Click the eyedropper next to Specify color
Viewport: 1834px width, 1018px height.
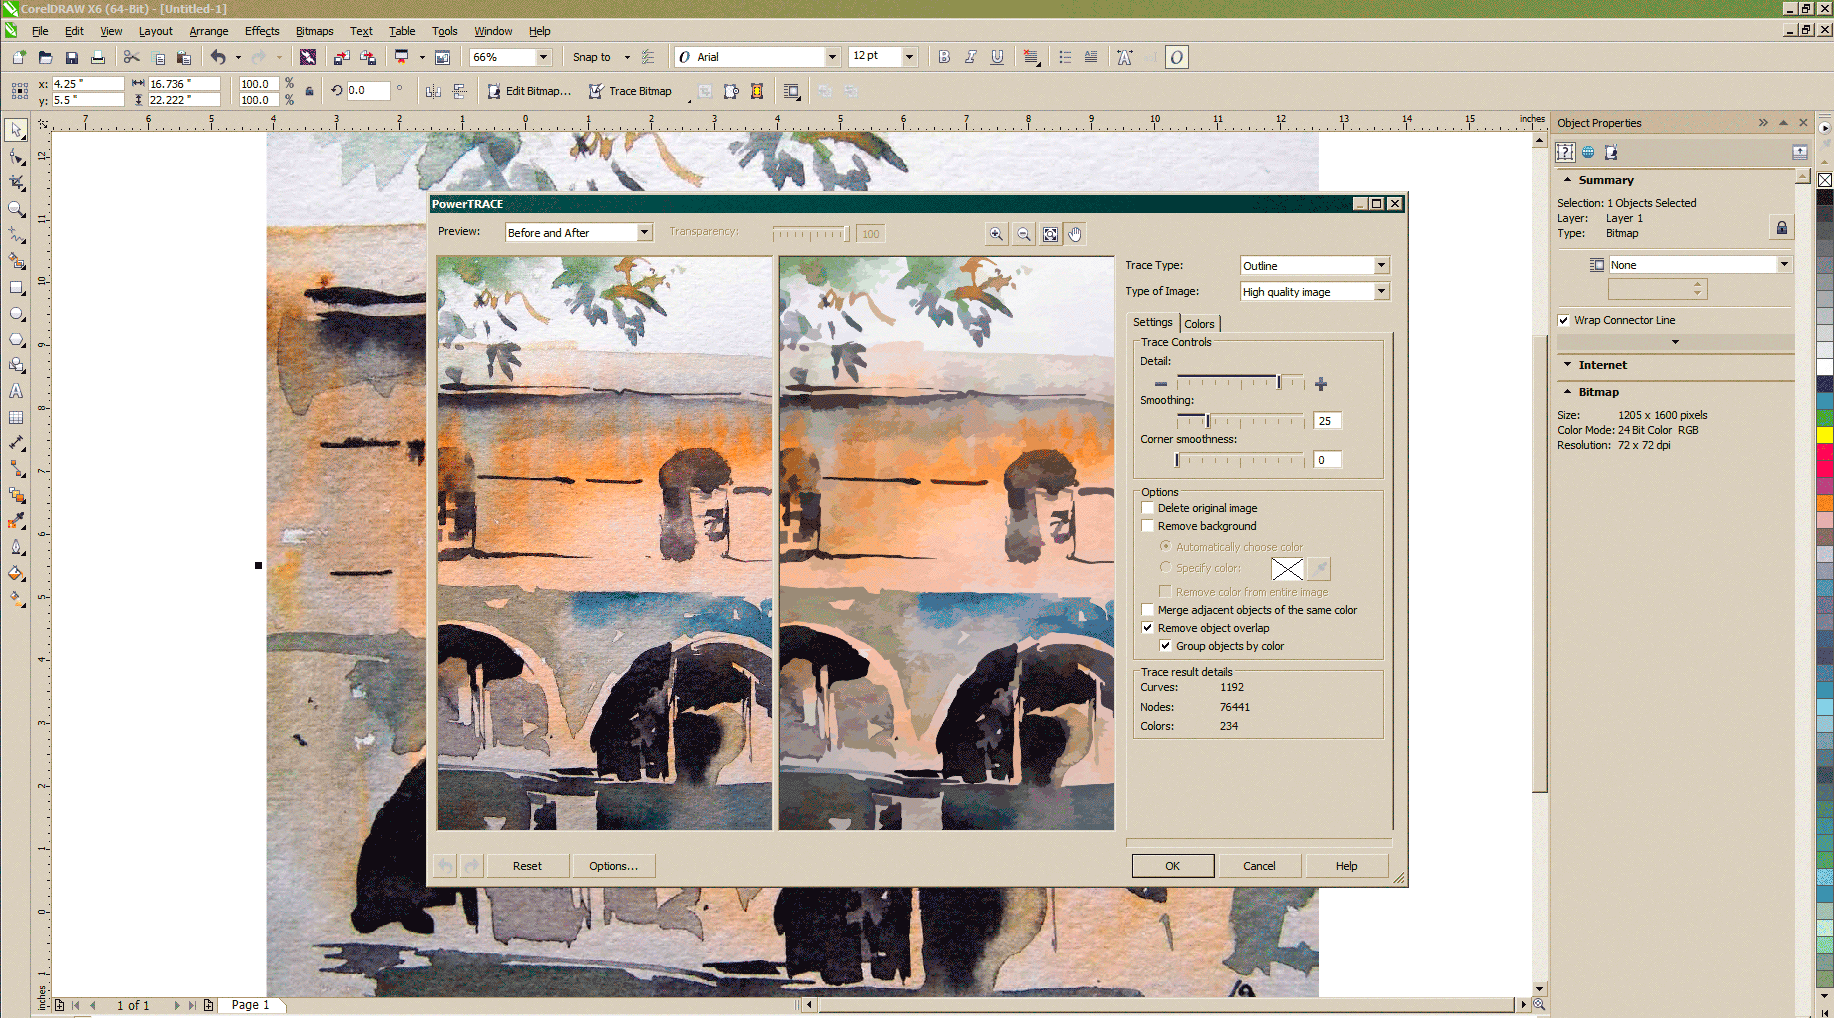(1319, 569)
